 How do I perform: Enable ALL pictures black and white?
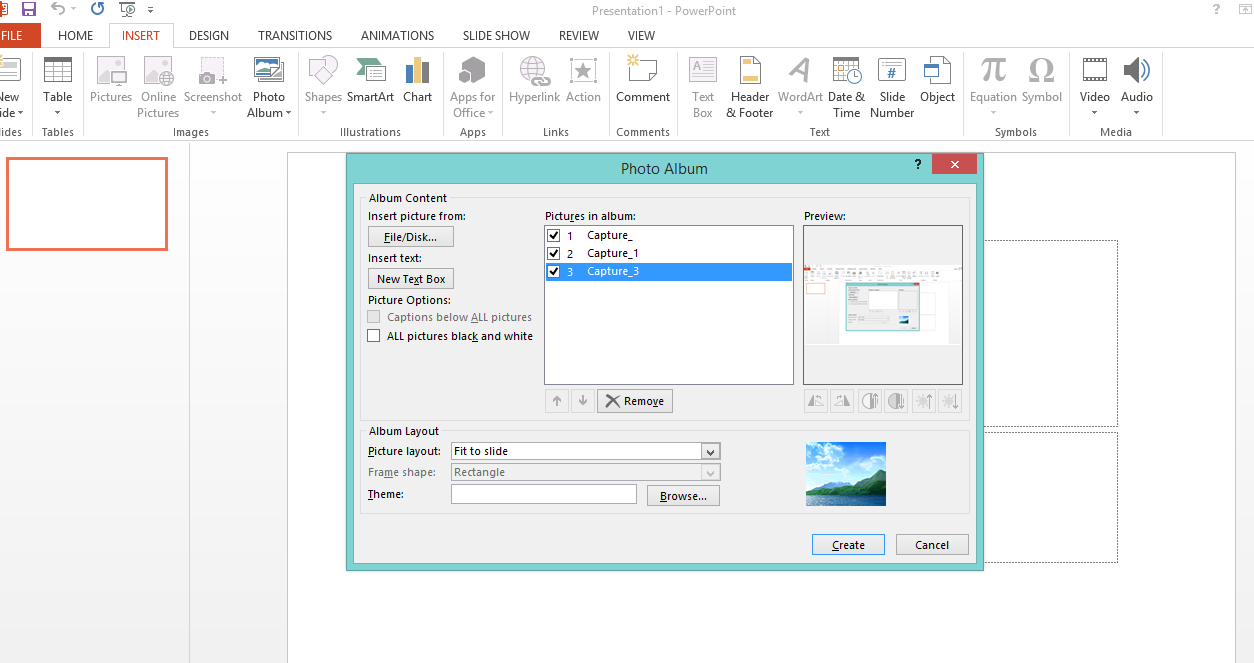(x=373, y=336)
